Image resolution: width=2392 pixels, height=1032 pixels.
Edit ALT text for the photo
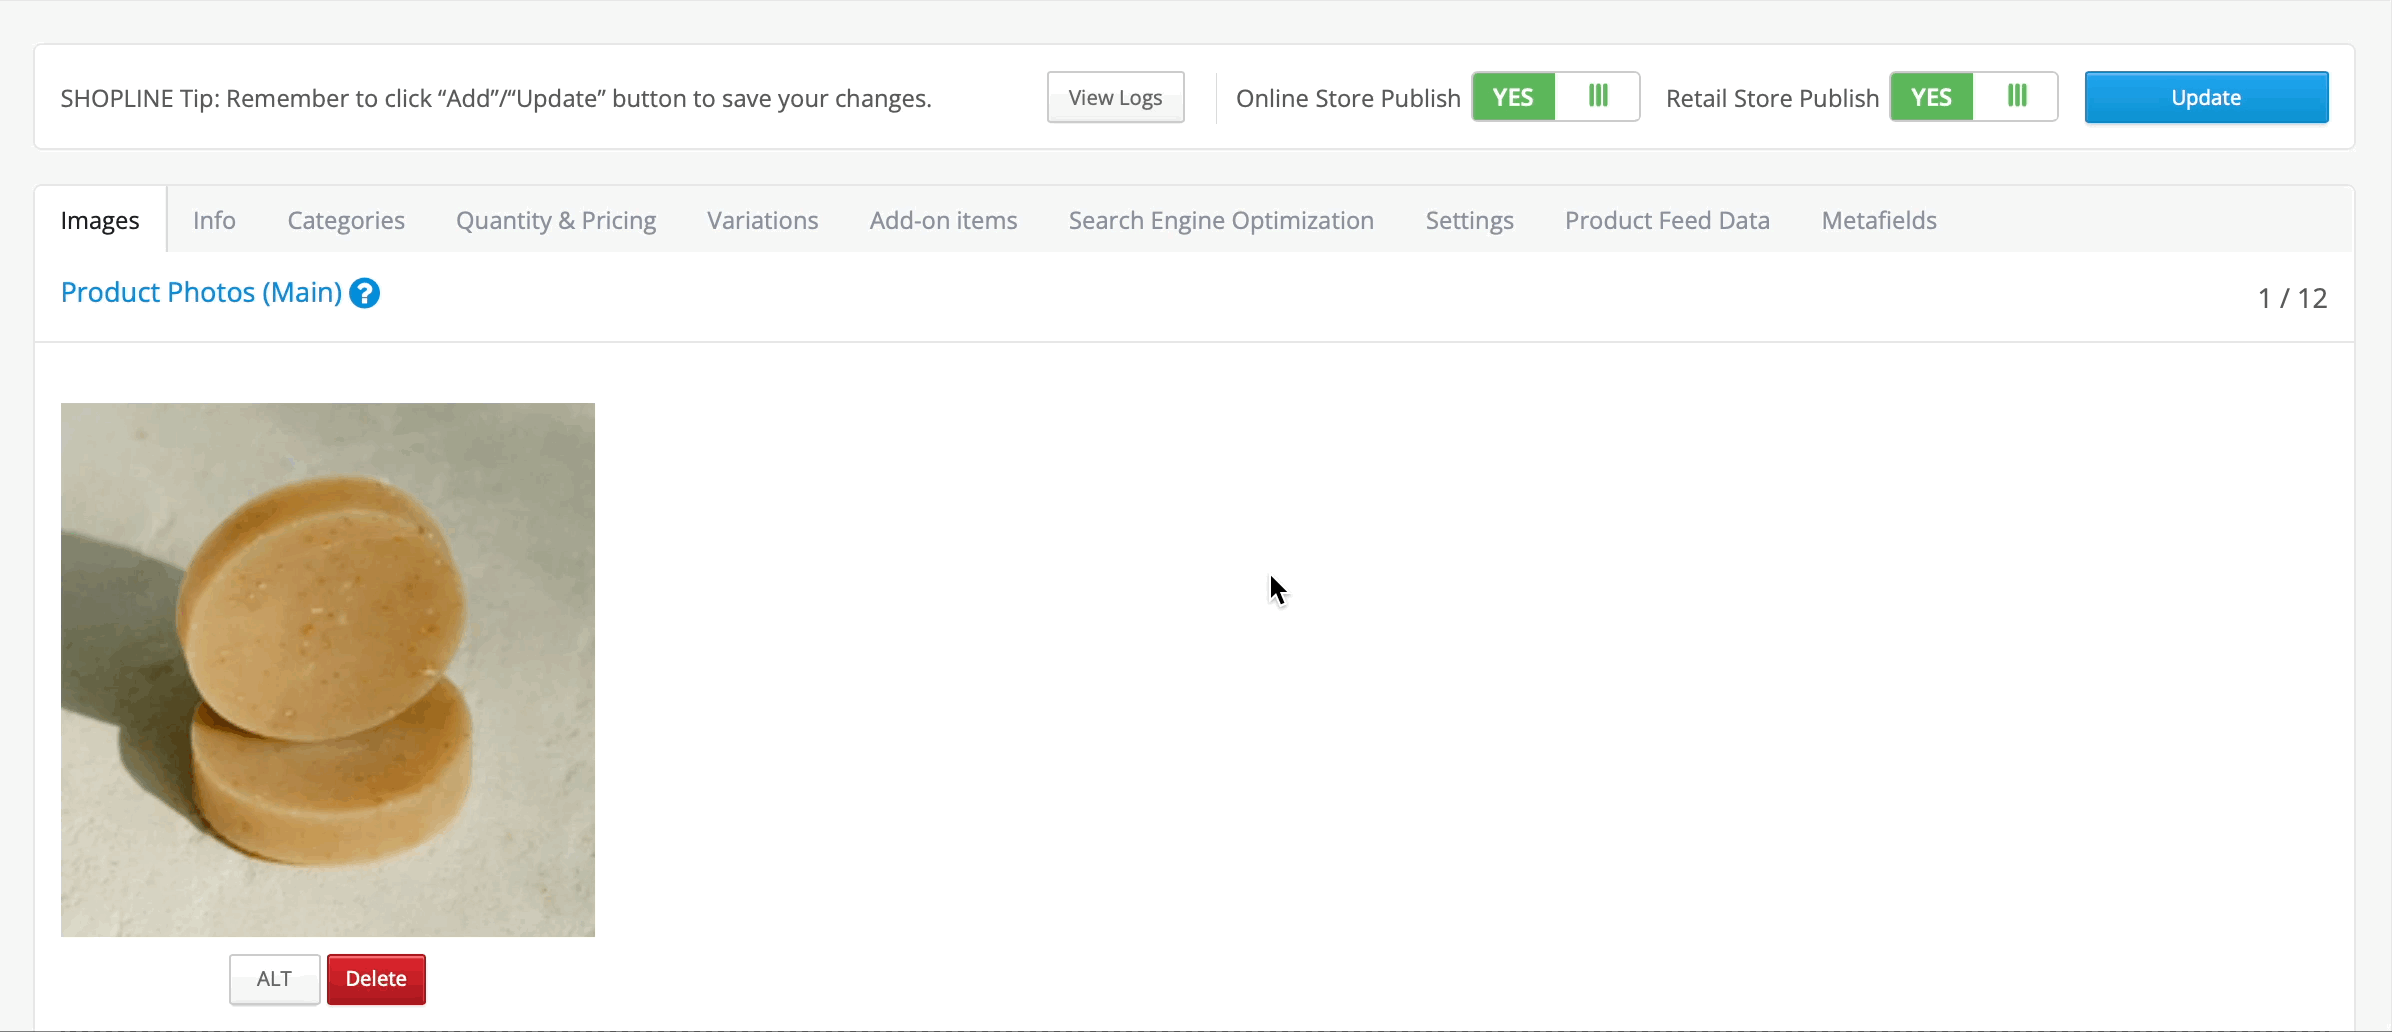coord(274,979)
